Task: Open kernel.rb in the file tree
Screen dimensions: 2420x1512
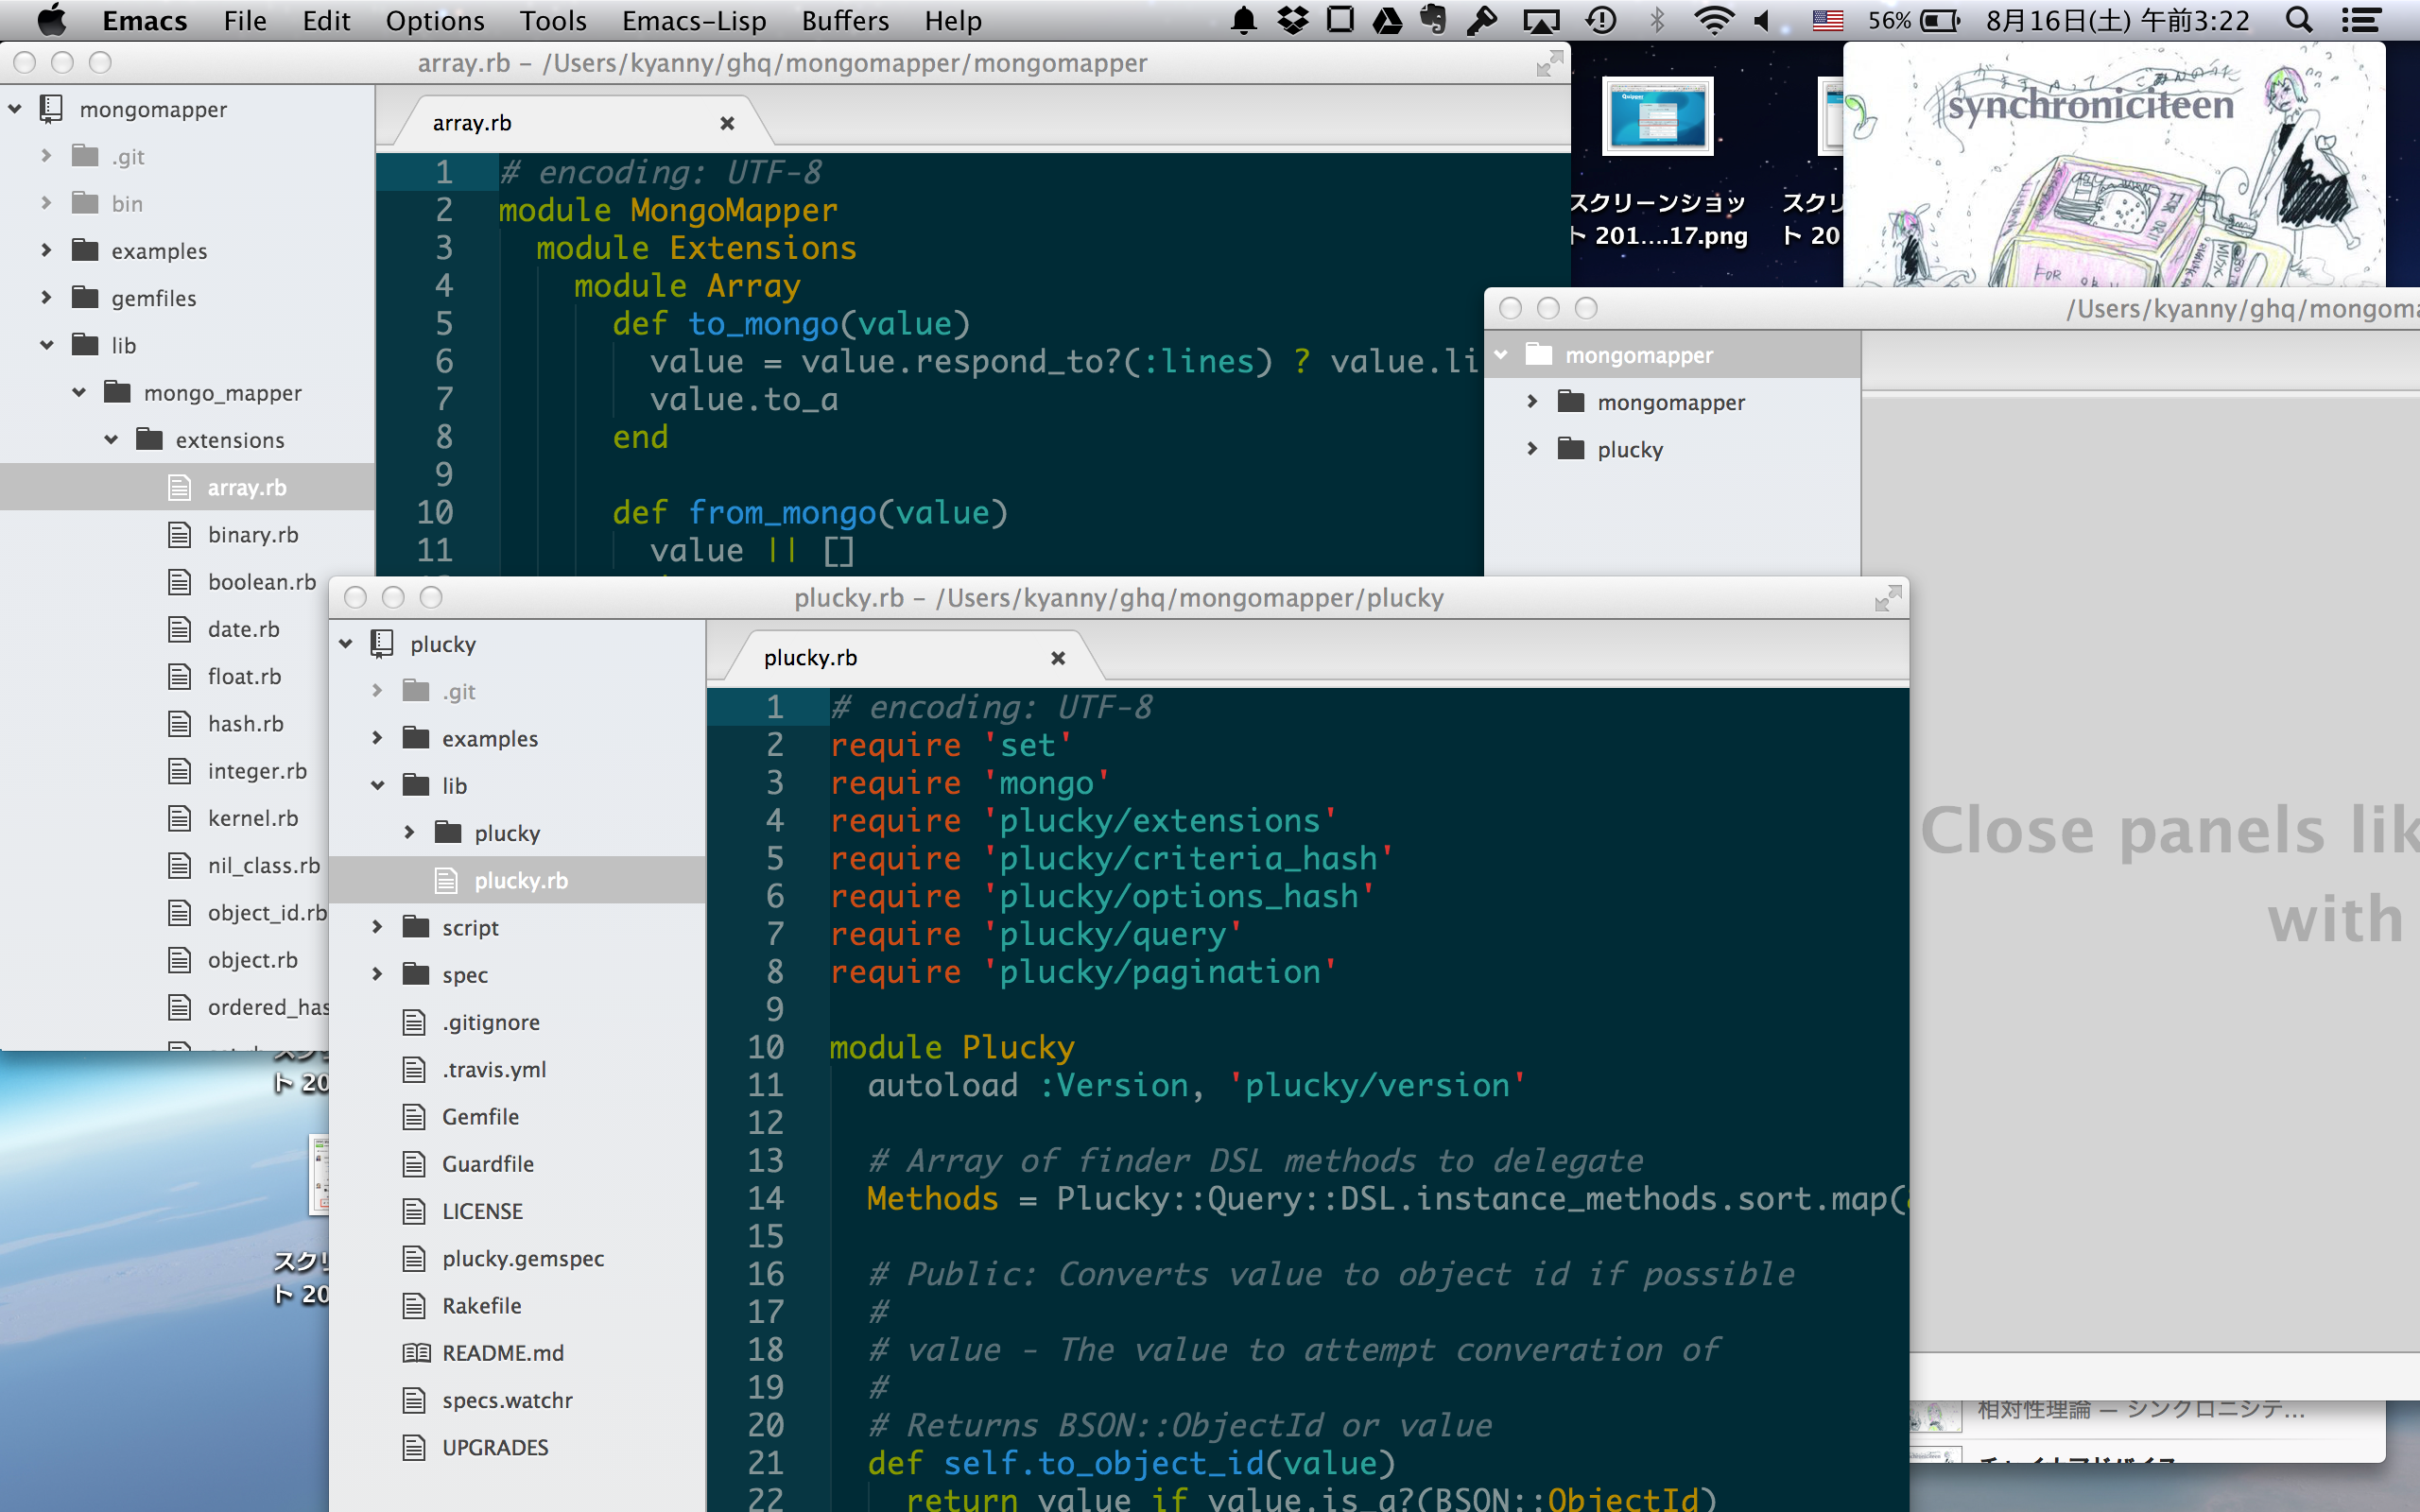Action: click(x=253, y=818)
